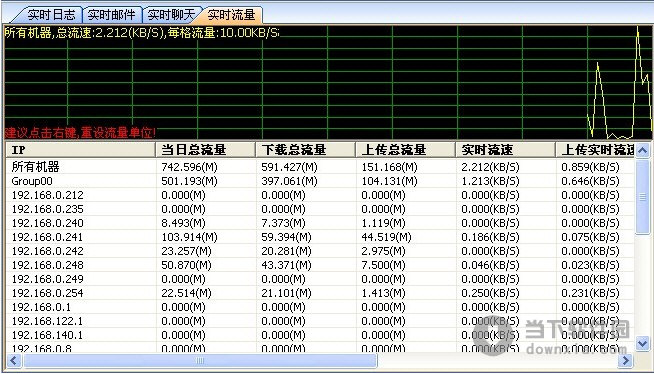Click the 591.427(M) download cell

click(x=289, y=167)
